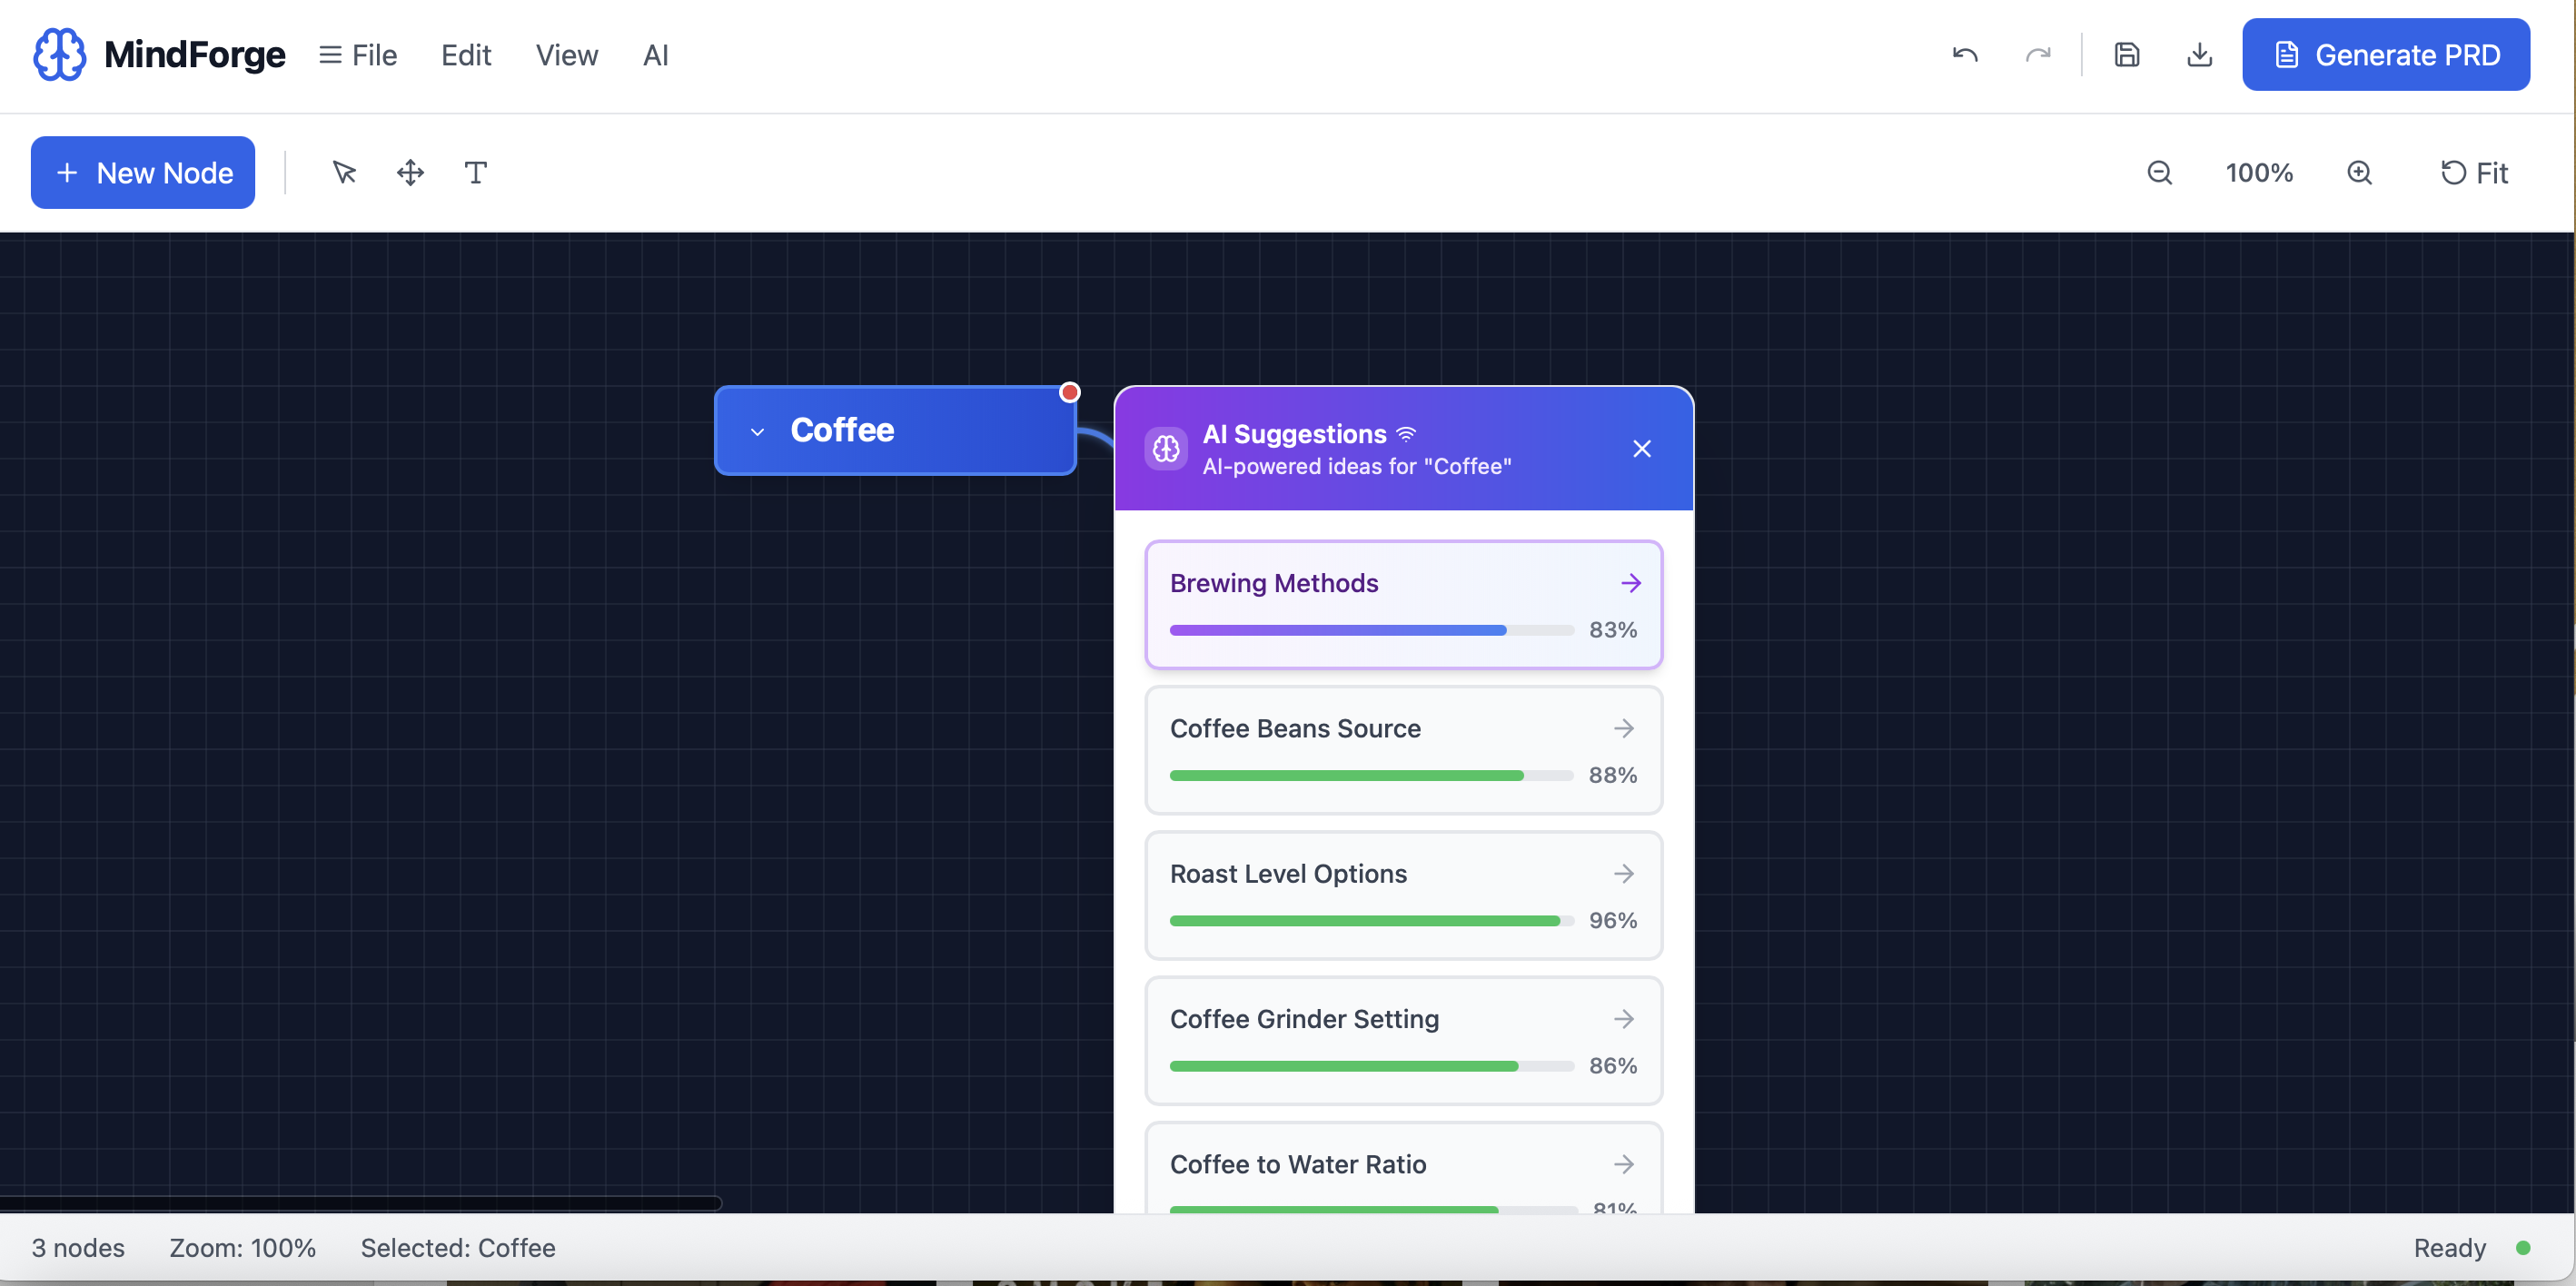
Task: Select the text tool
Action: point(476,172)
